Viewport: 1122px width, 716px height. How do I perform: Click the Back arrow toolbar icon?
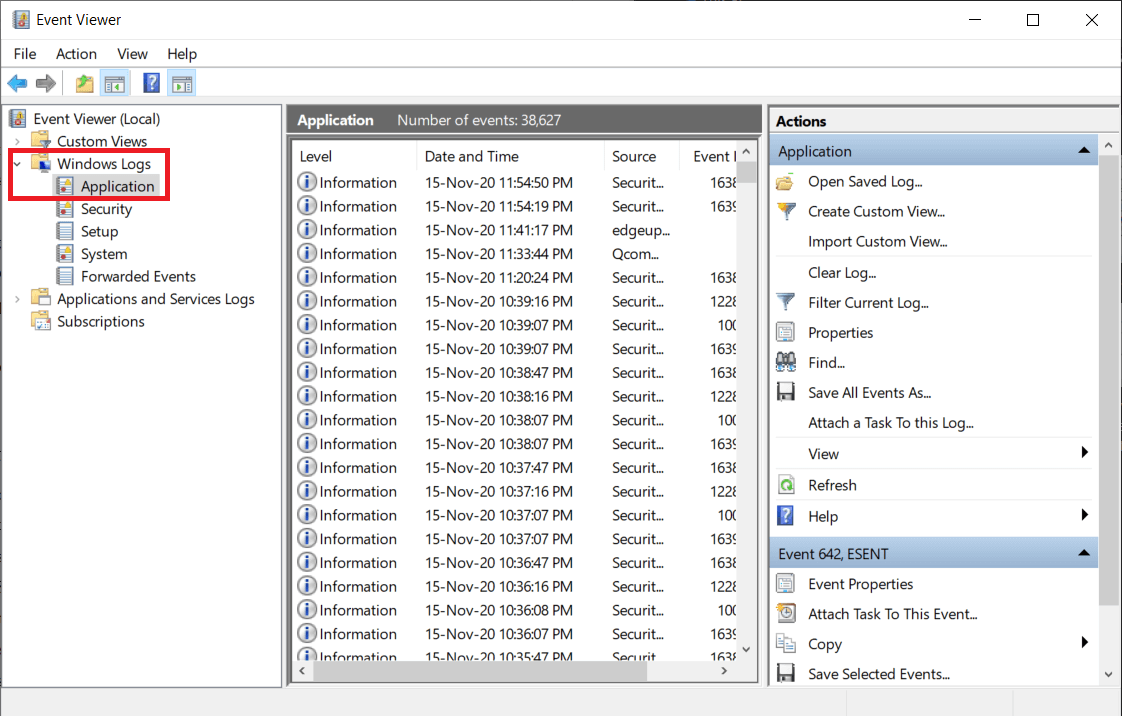(17, 84)
